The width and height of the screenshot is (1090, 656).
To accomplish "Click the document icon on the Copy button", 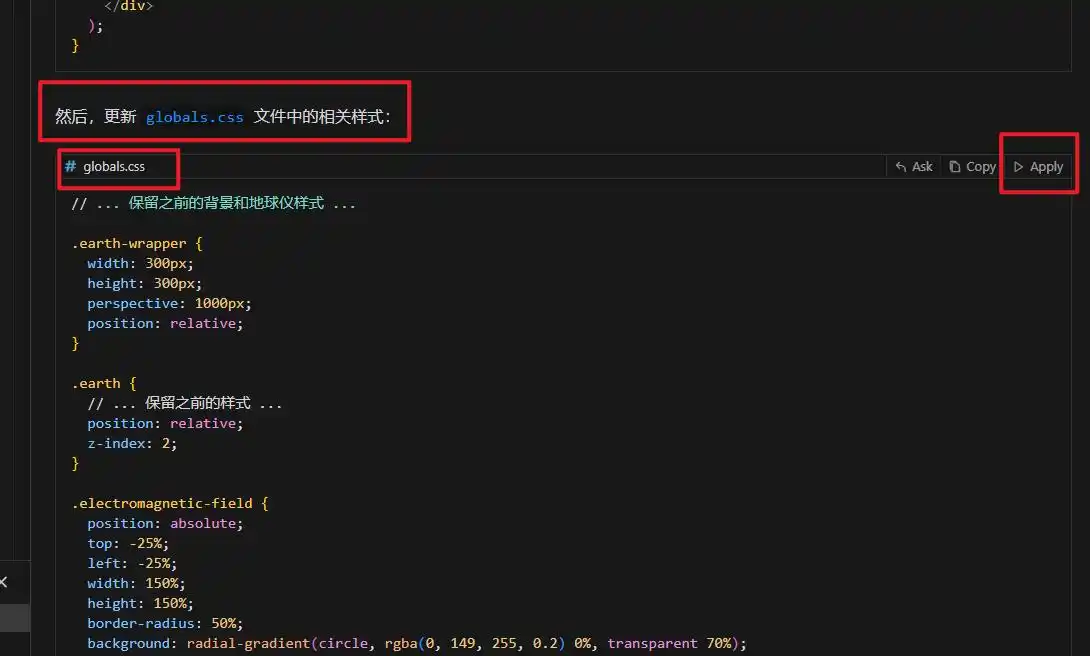I will point(955,166).
